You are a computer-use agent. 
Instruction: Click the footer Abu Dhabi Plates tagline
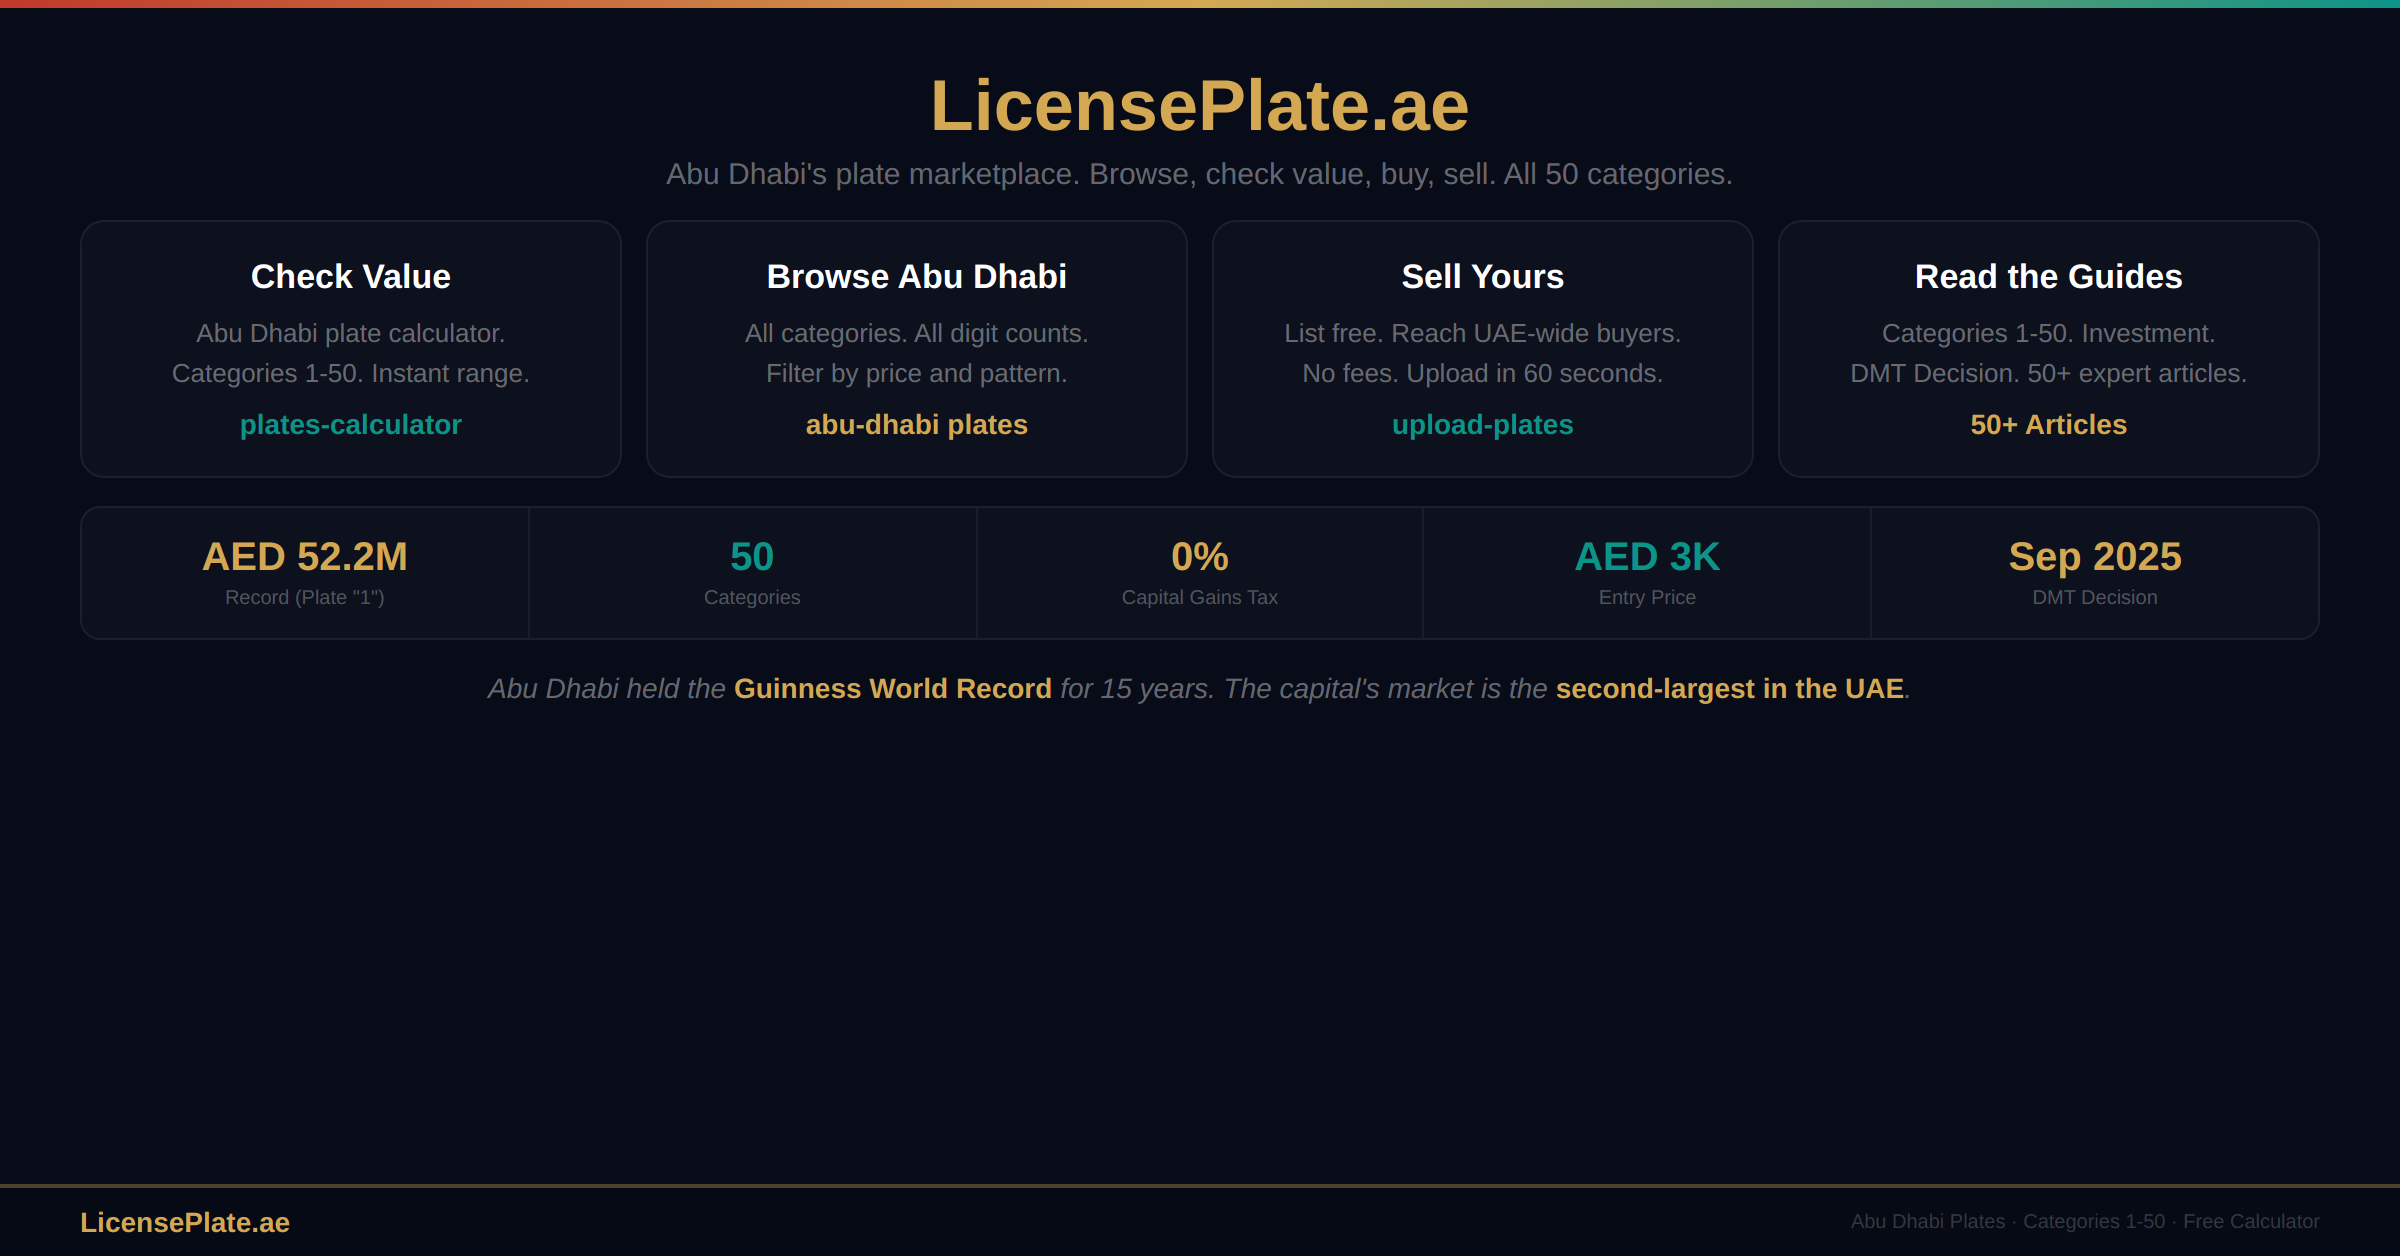tap(2084, 1222)
